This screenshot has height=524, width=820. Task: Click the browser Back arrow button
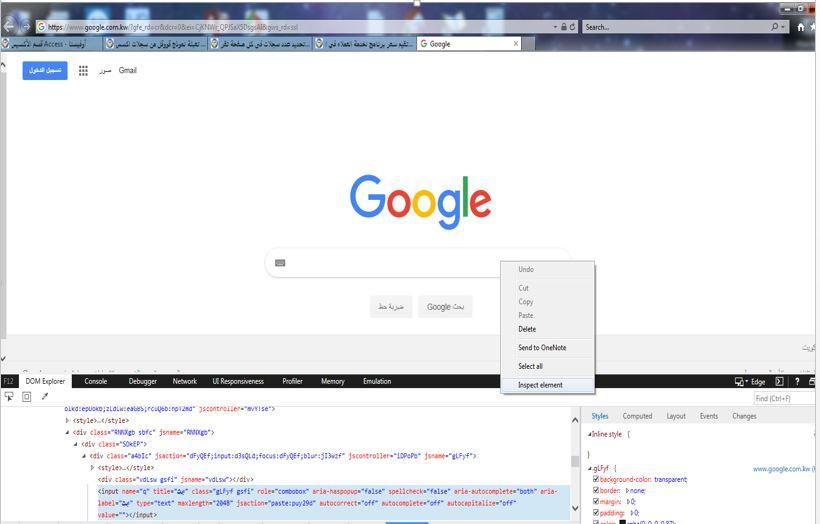[9, 26]
